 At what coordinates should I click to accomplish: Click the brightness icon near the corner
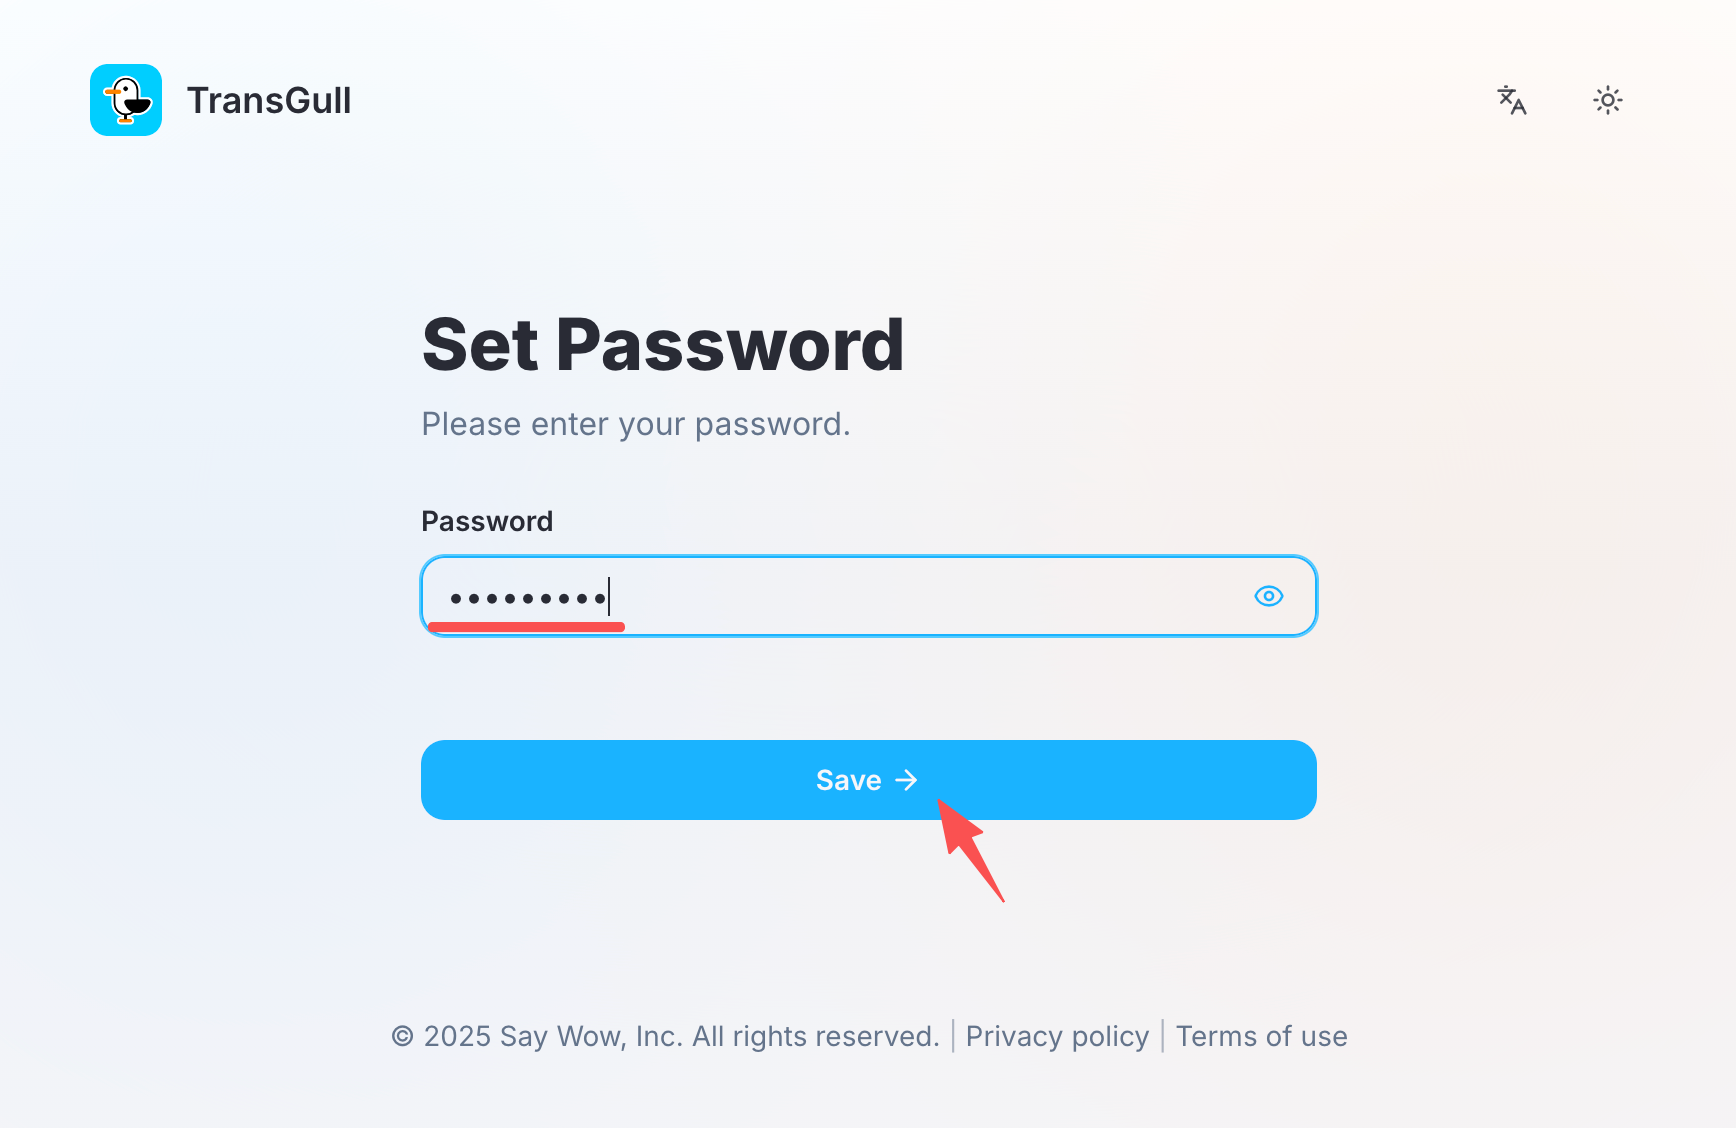1607,99
